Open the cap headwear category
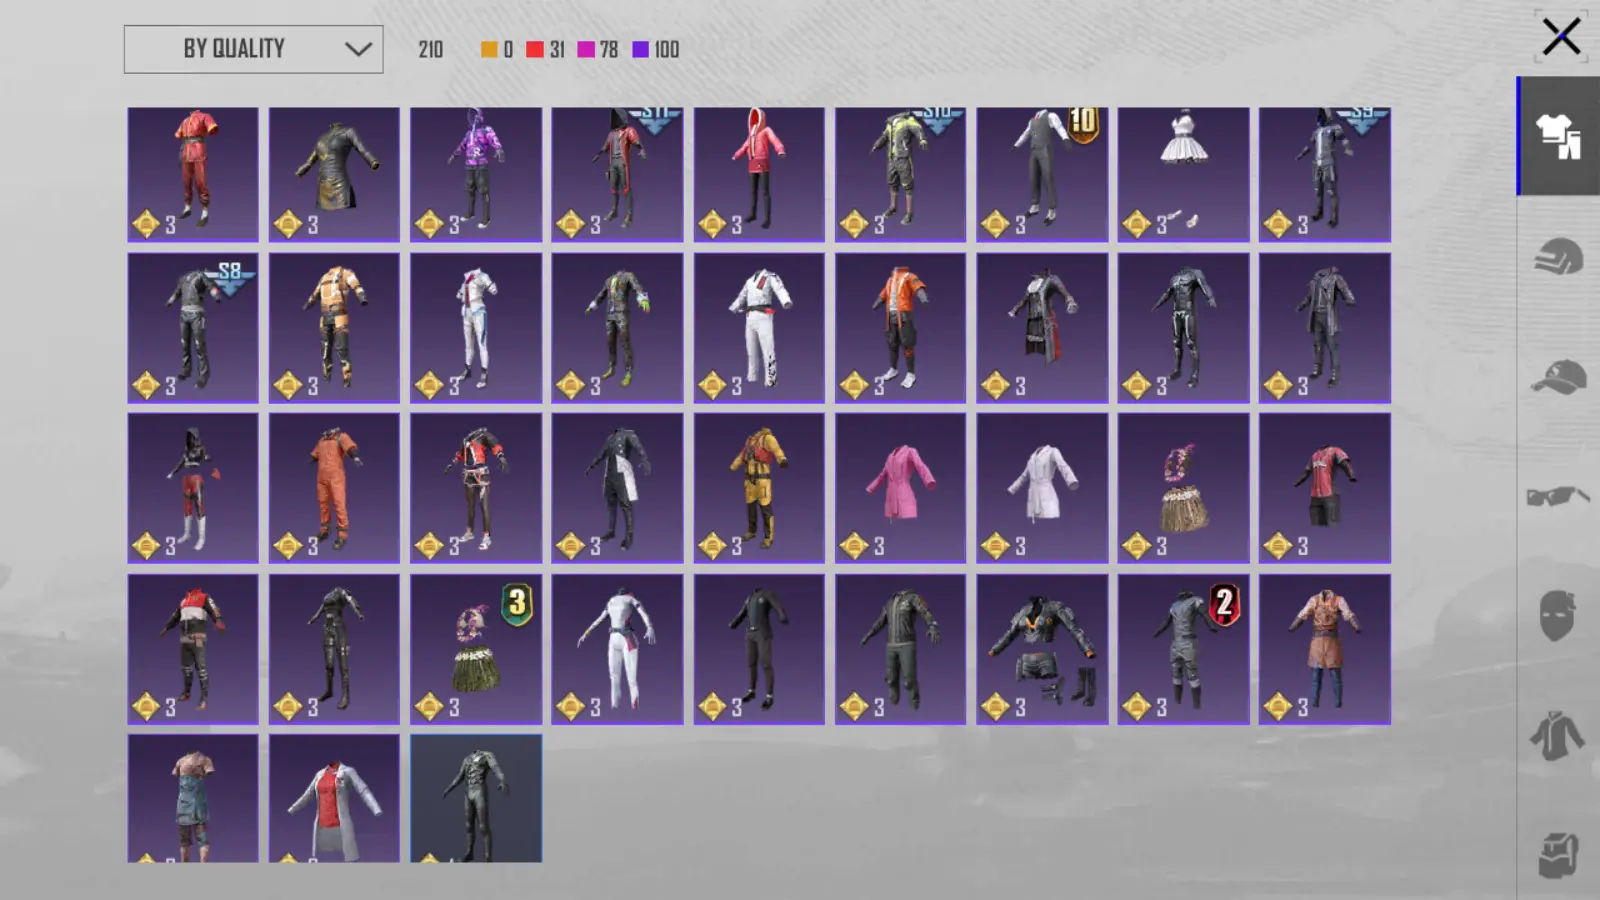This screenshot has height=900, width=1600. click(x=1558, y=377)
